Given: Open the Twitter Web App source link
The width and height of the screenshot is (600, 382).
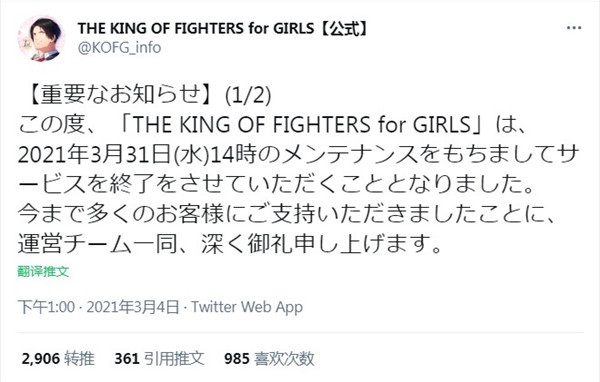Looking at the screenshot, I should [x=247, y=307].
